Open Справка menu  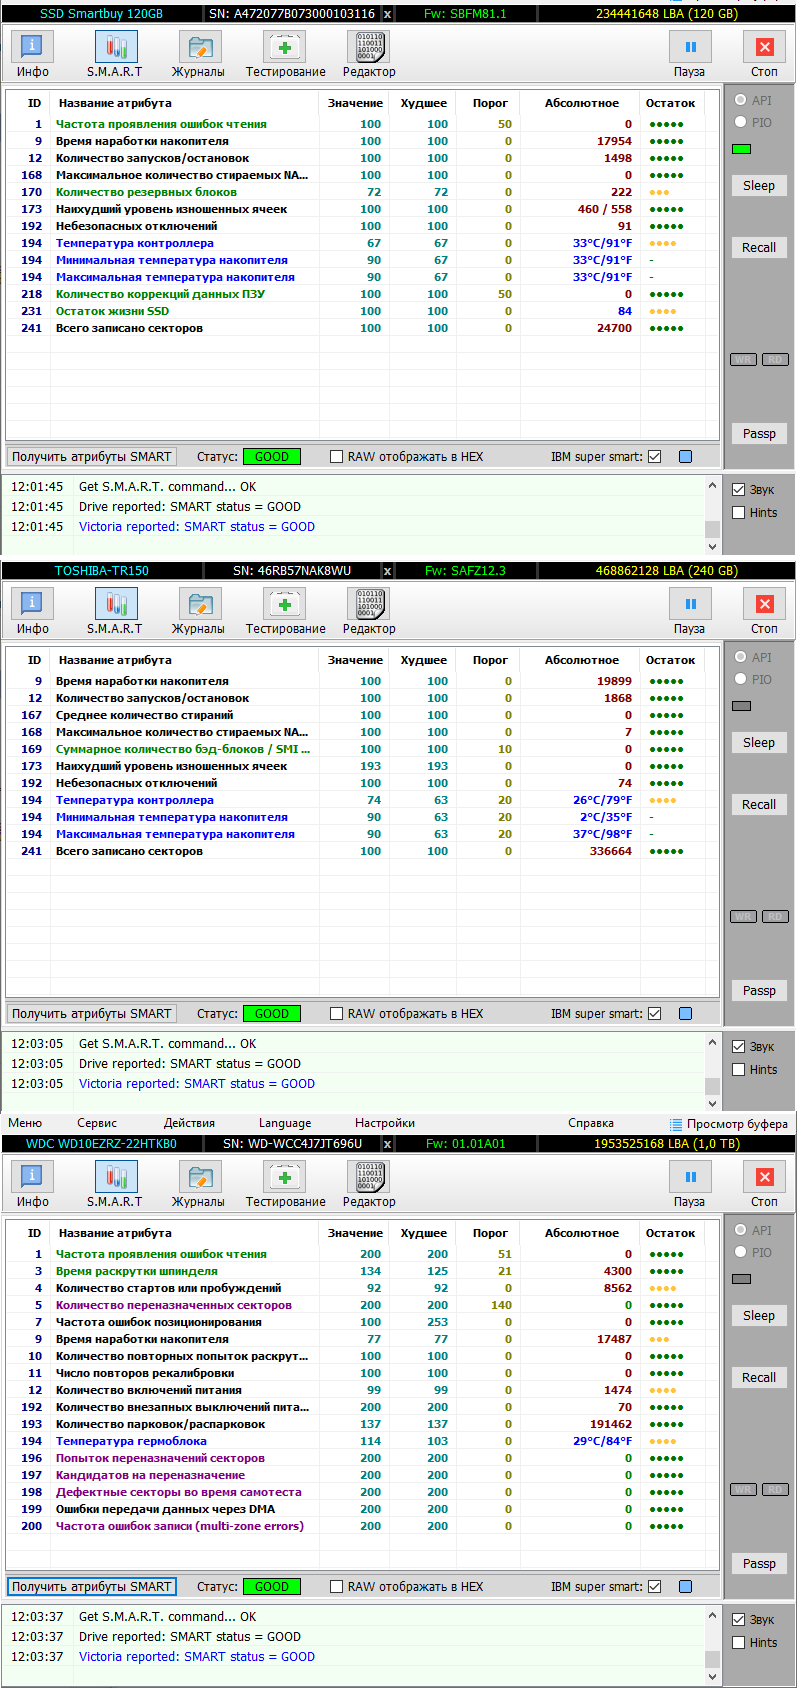(x=591, y=1123)
